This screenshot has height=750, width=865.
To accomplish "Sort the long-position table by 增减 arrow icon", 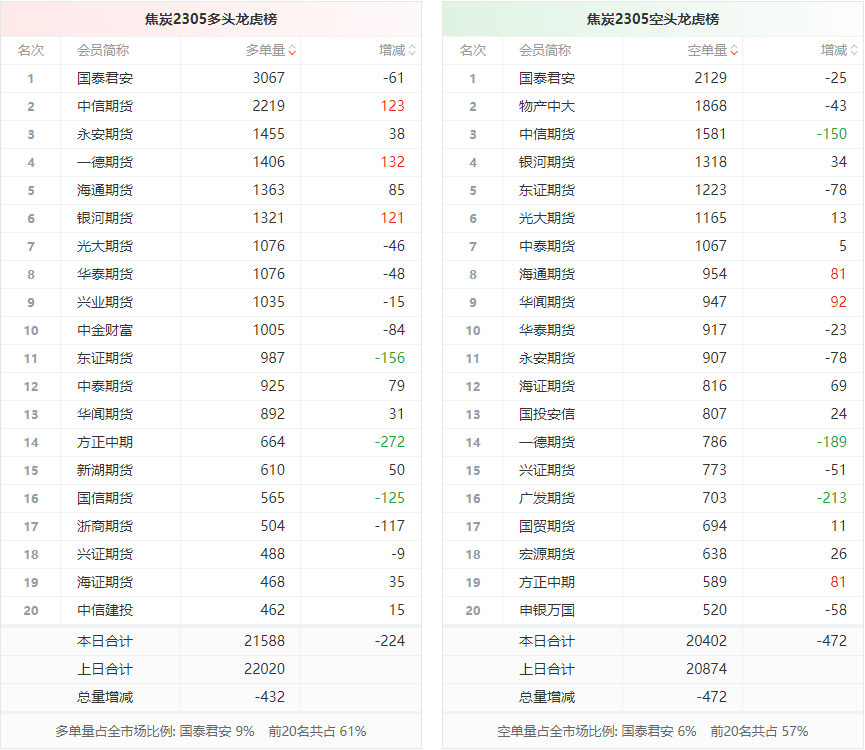I will tap(412, 51).
